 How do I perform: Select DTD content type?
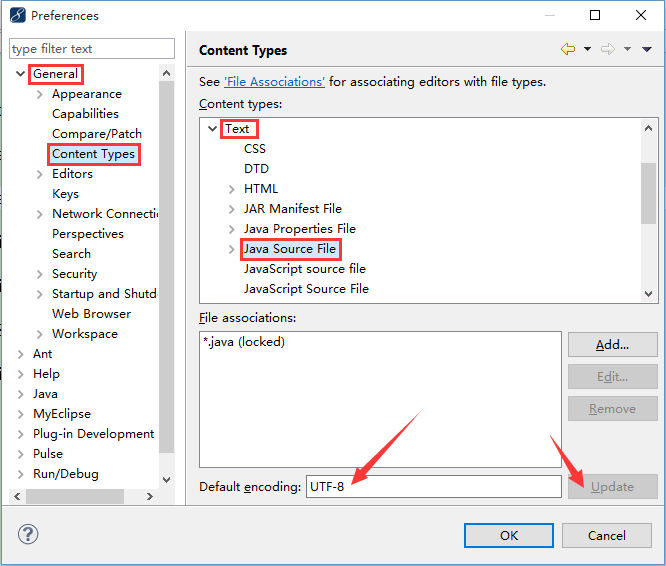256,169
